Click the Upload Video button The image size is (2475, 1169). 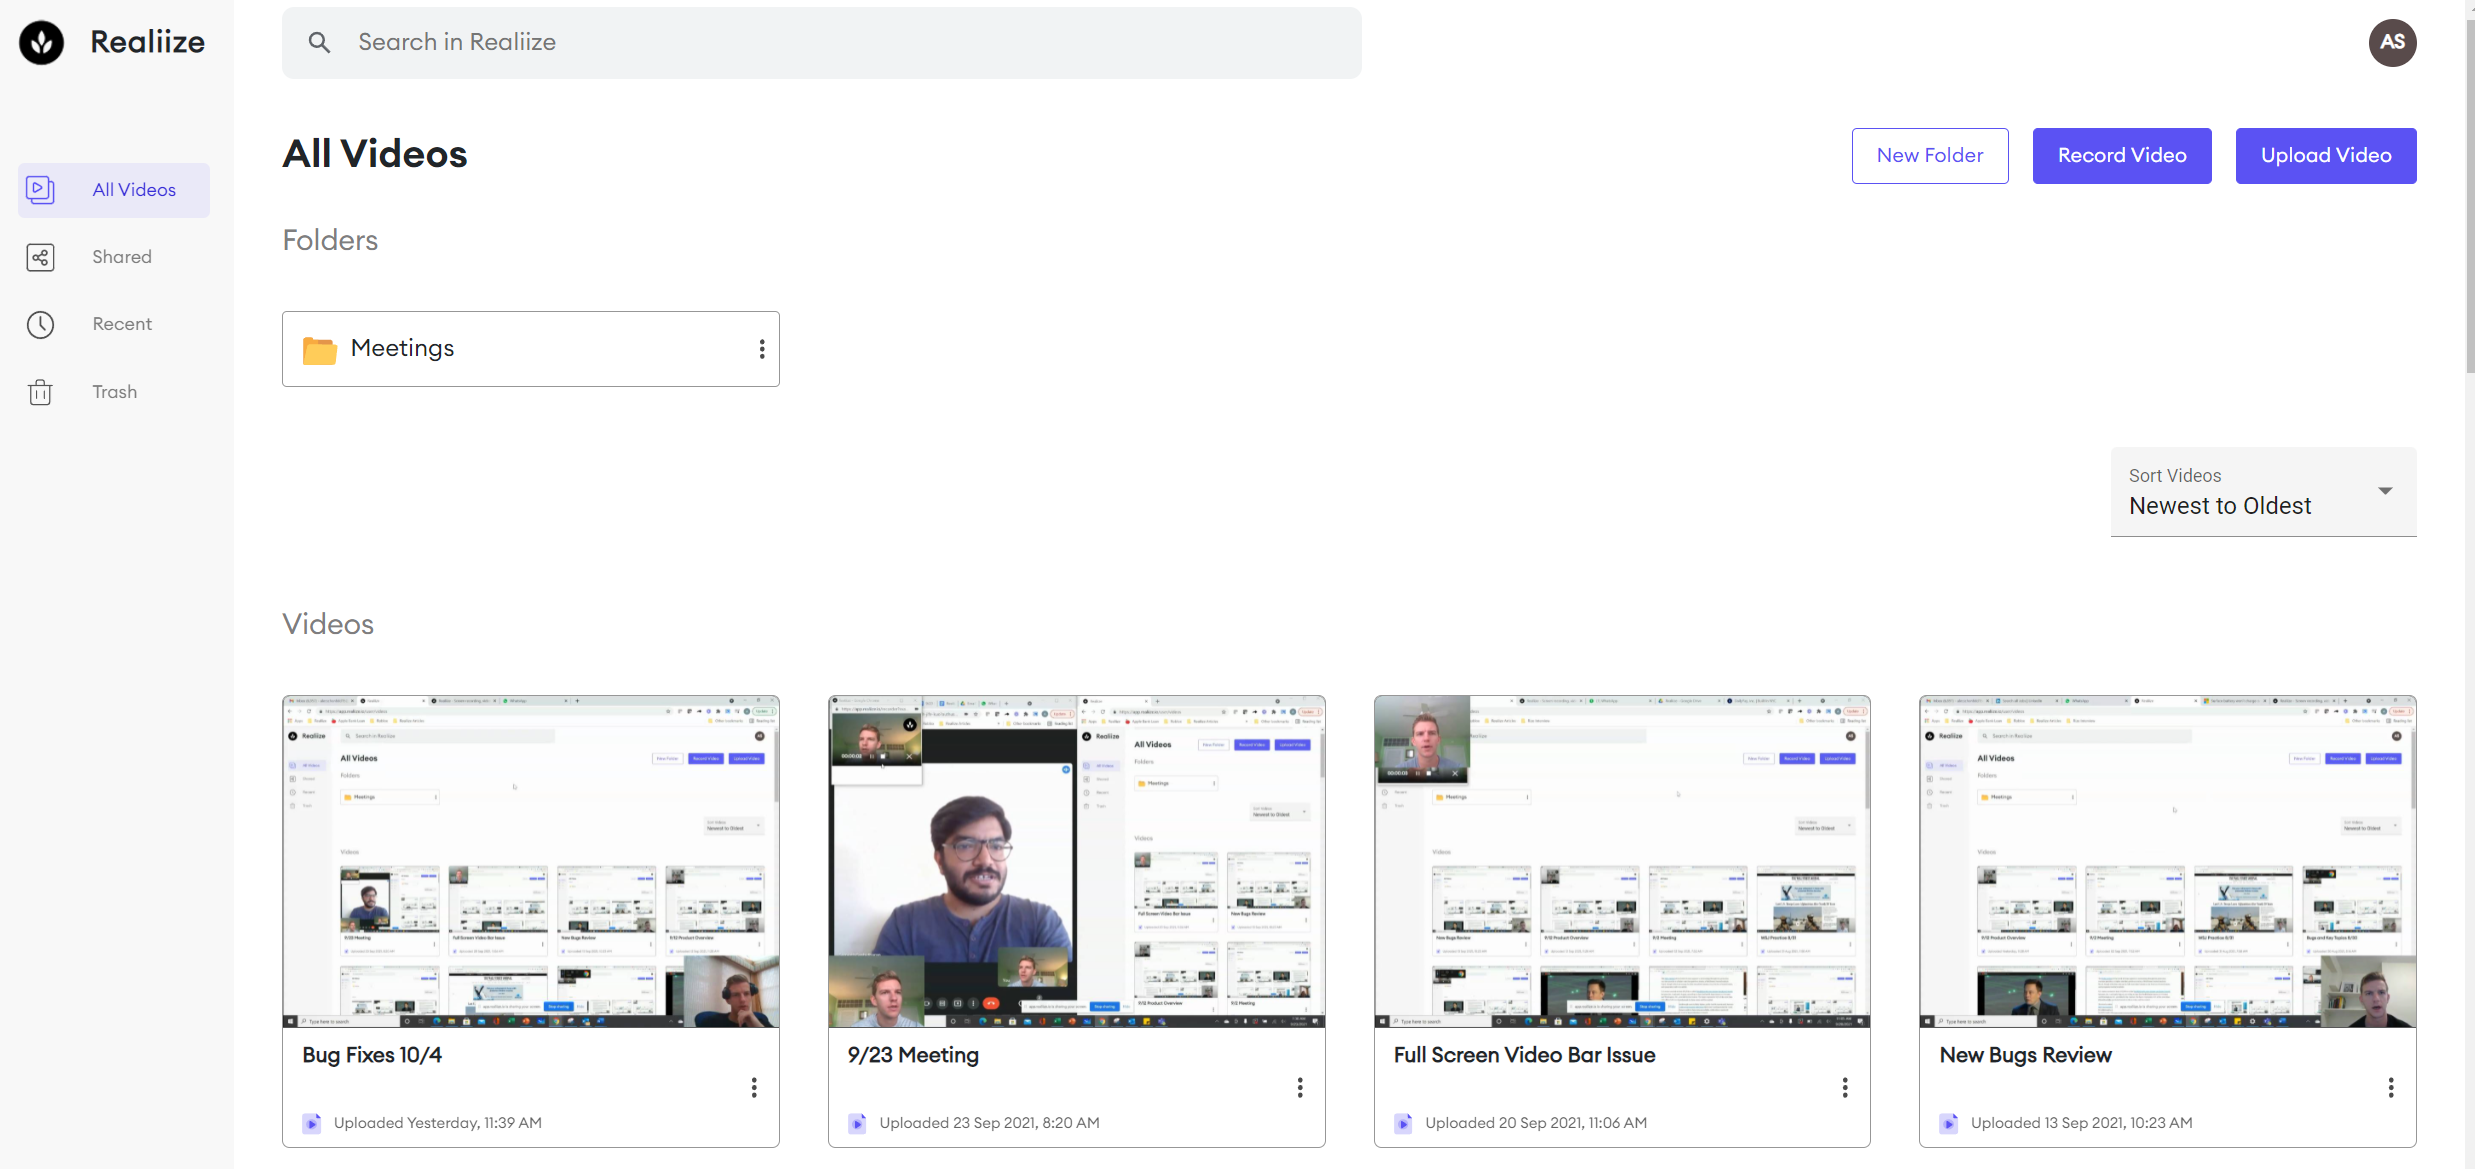tap(2325, 155)
